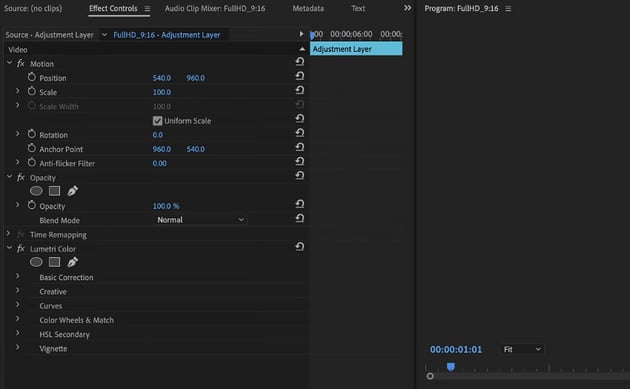Collapse the Video section with the up arrow
Image resolution: width=630 pixels, height=389 pixels.
click(302, 49)
